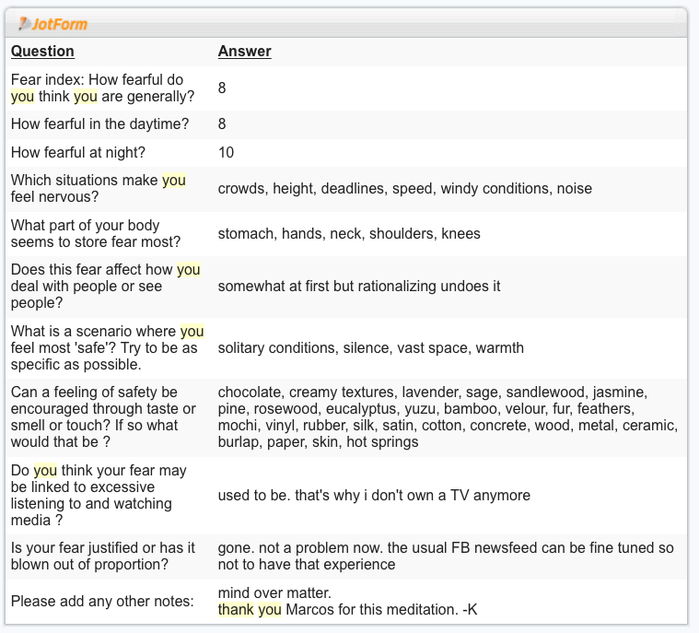Viewport: 699px width, 633px height.
Task: Click the answer 10 for night fear
Action: [226, 152]
